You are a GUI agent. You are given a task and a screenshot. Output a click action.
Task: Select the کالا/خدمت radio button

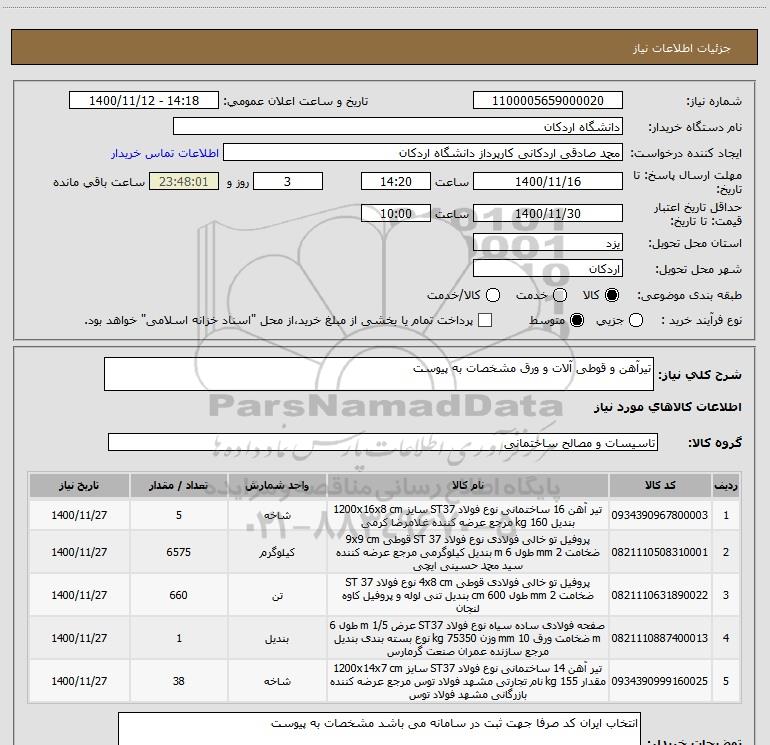click(x=493, y=295)
